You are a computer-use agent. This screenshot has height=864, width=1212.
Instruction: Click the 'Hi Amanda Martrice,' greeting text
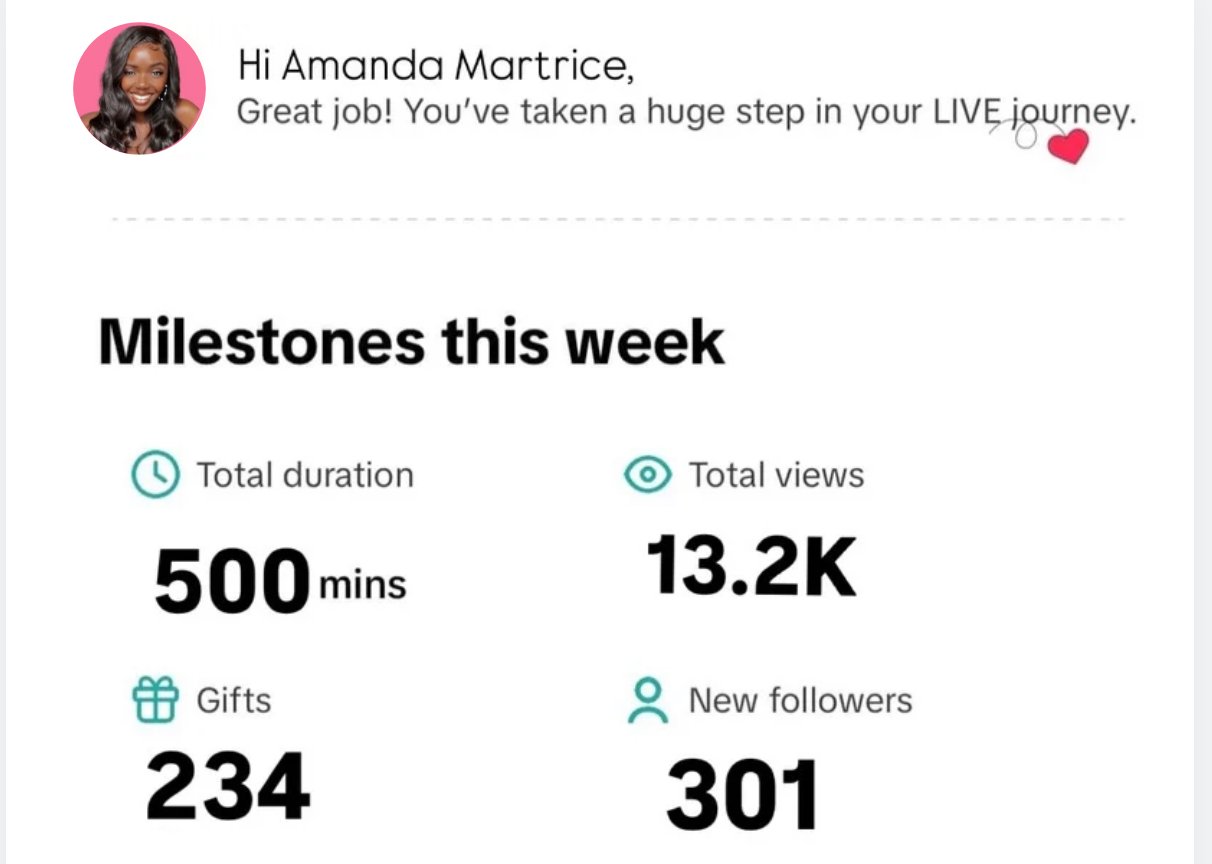[436, 66]
